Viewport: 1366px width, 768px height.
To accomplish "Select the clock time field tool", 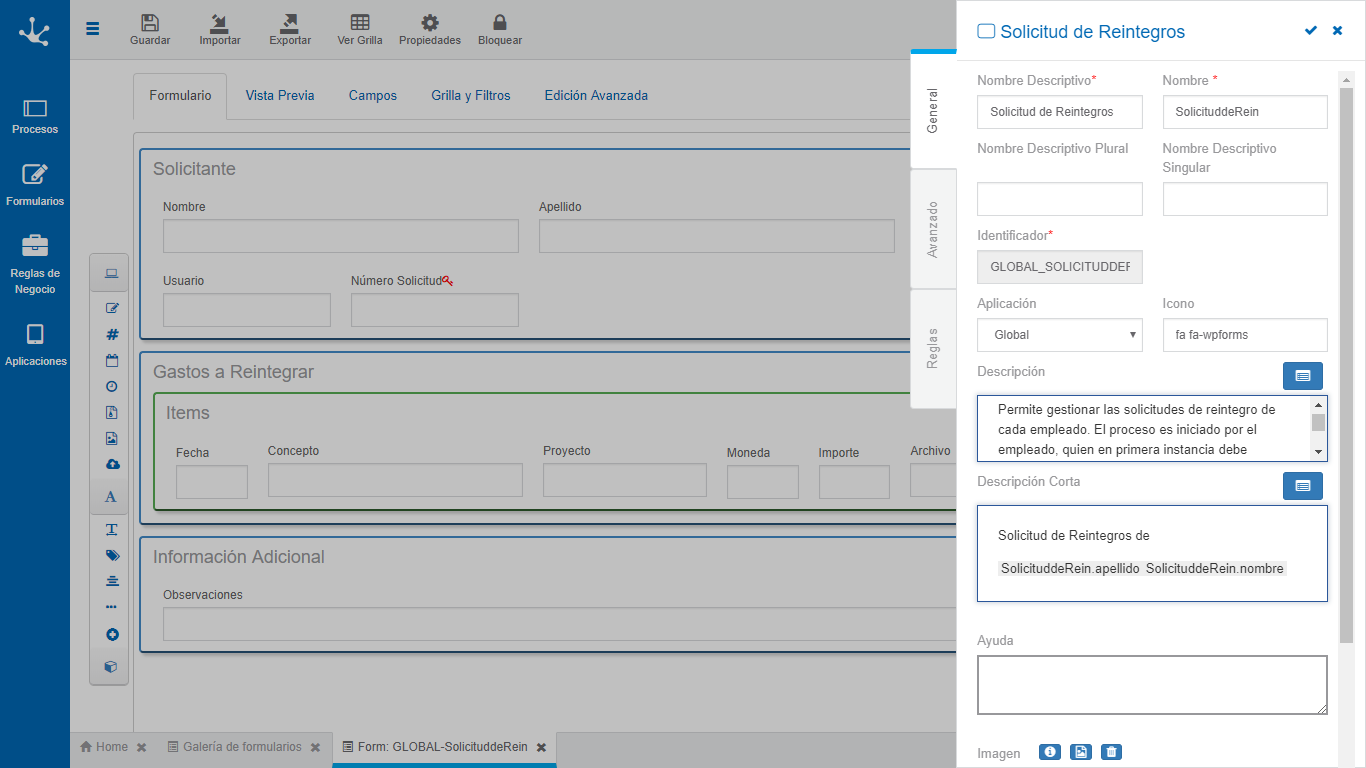I will click(111, 386).
